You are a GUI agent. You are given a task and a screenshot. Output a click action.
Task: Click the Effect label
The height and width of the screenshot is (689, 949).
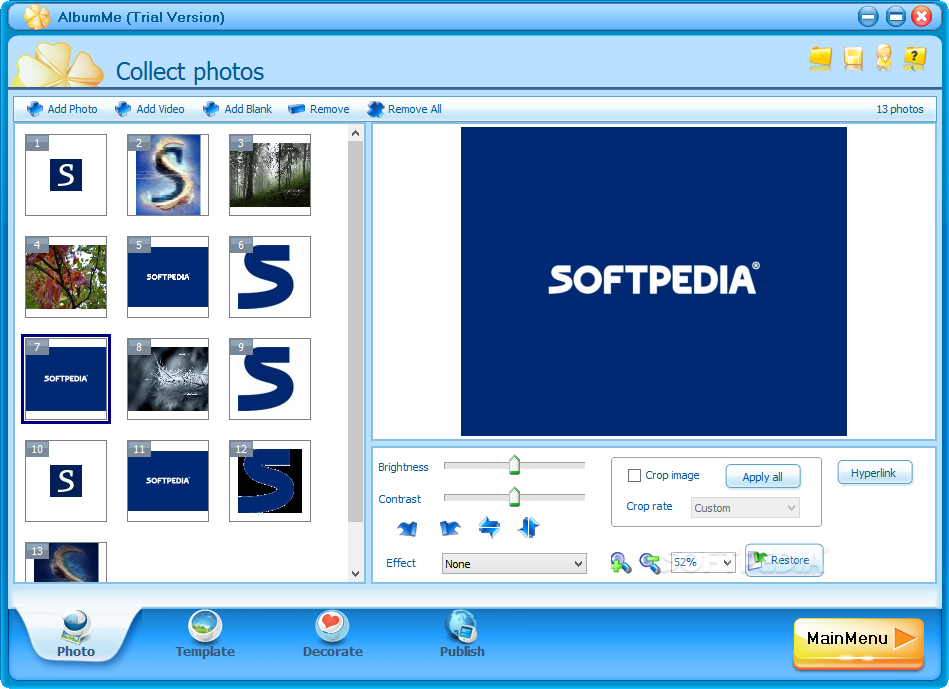point(401,562)
